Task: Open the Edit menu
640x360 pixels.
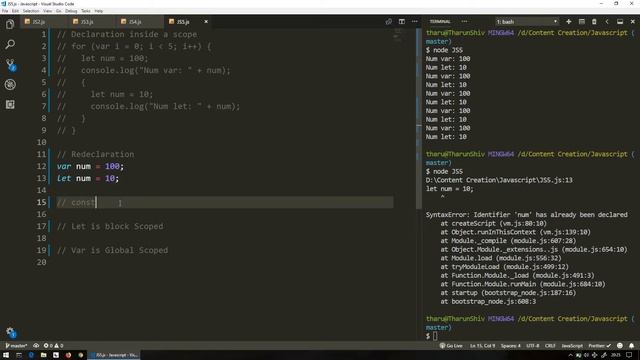Action: point(16,11)
